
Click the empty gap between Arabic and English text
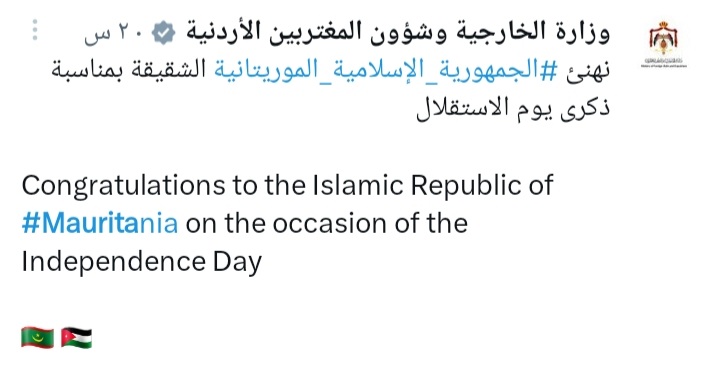pyautogui.click(x=321, y=147)
